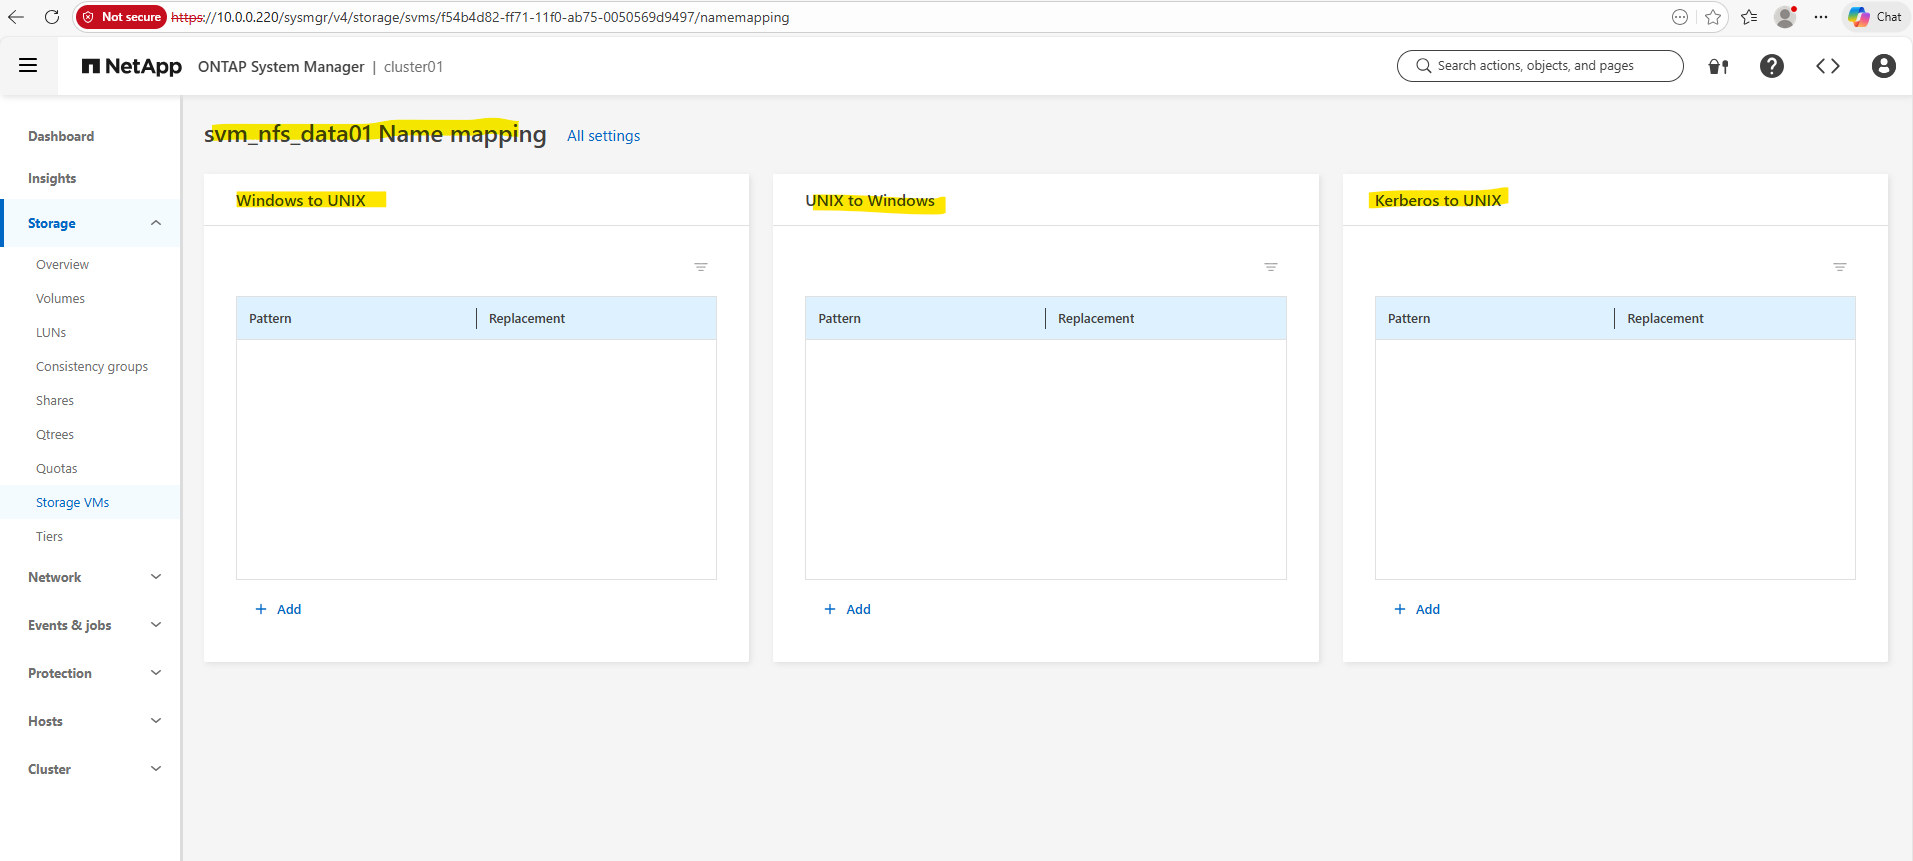This screenshot has height=861, width=1913.
Task: Bookmark this page with the star icon
Action: pyautogui.click(x=1713, y=17)
